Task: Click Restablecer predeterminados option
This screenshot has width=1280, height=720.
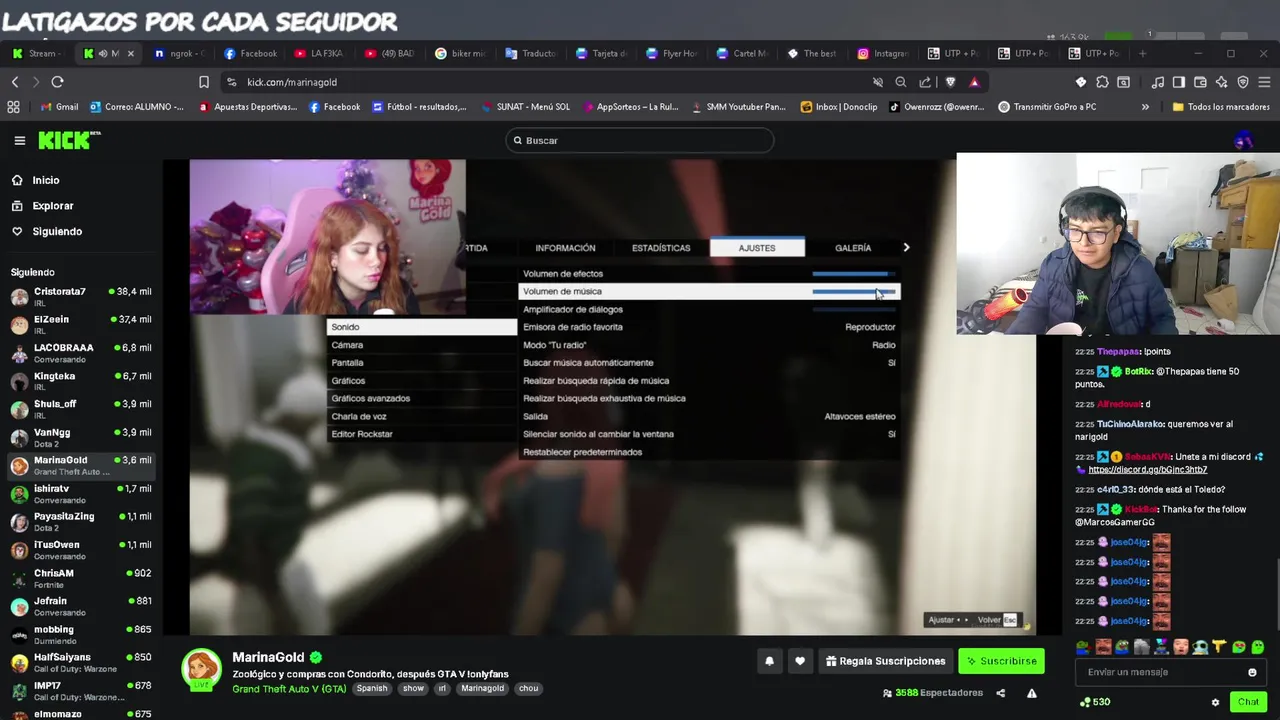Action: click(709, 452)
